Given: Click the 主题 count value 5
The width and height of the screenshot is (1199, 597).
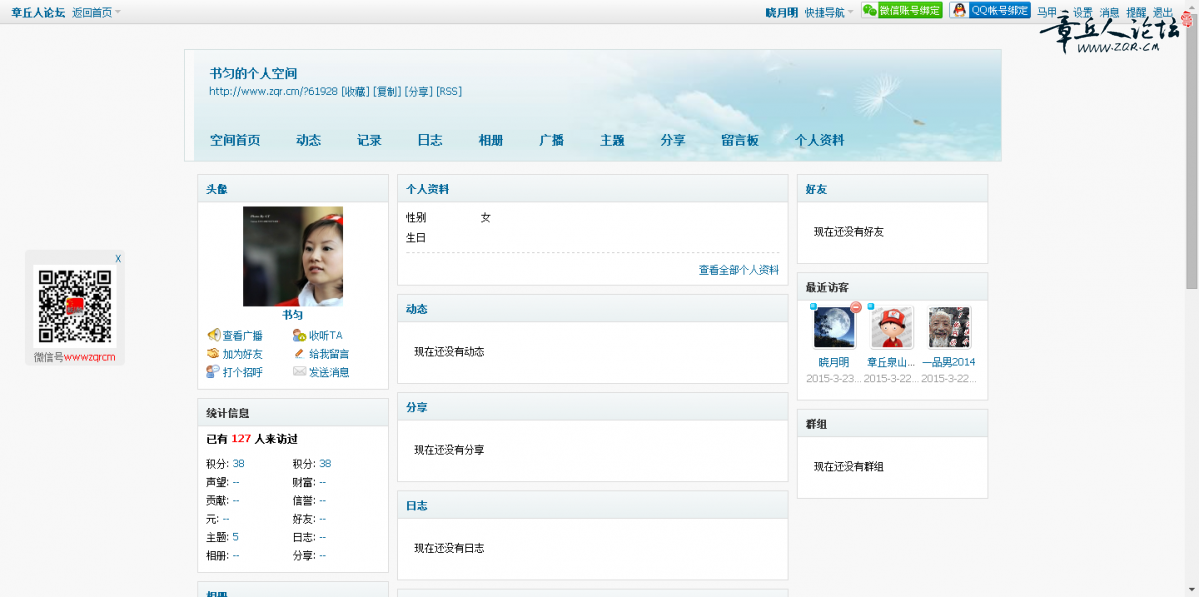Looking at the screenshot, I should 236,537.
